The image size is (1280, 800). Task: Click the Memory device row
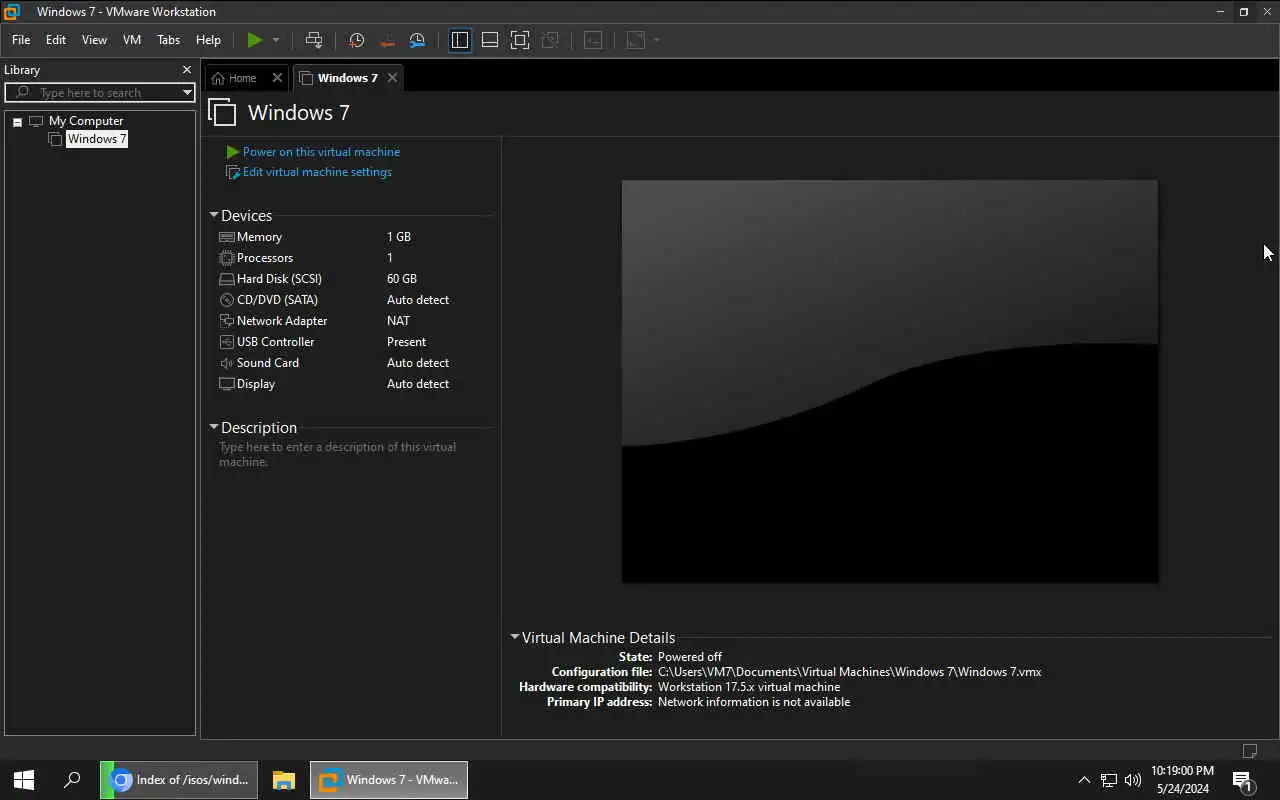coord(354,237)
